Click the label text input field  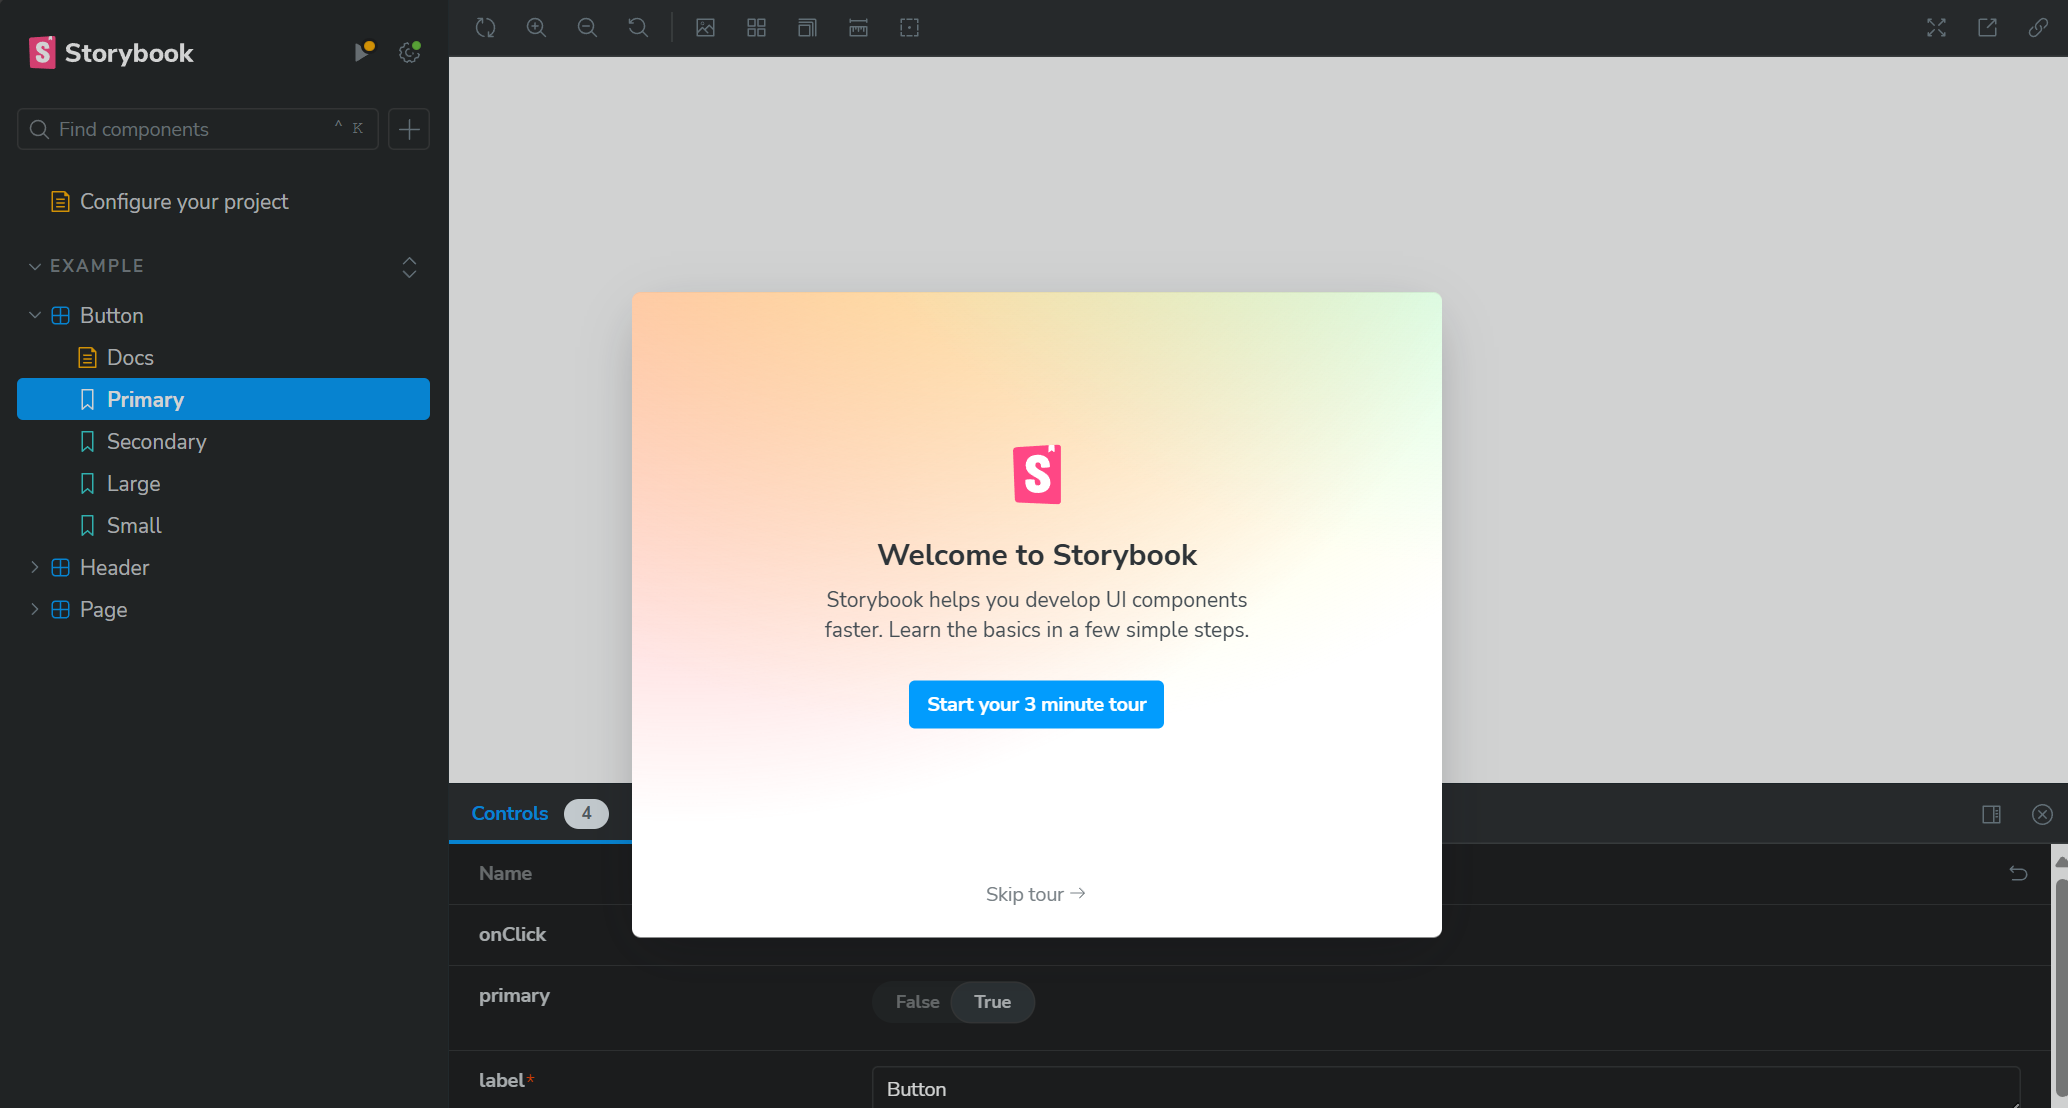[x=1445, y=1088]
